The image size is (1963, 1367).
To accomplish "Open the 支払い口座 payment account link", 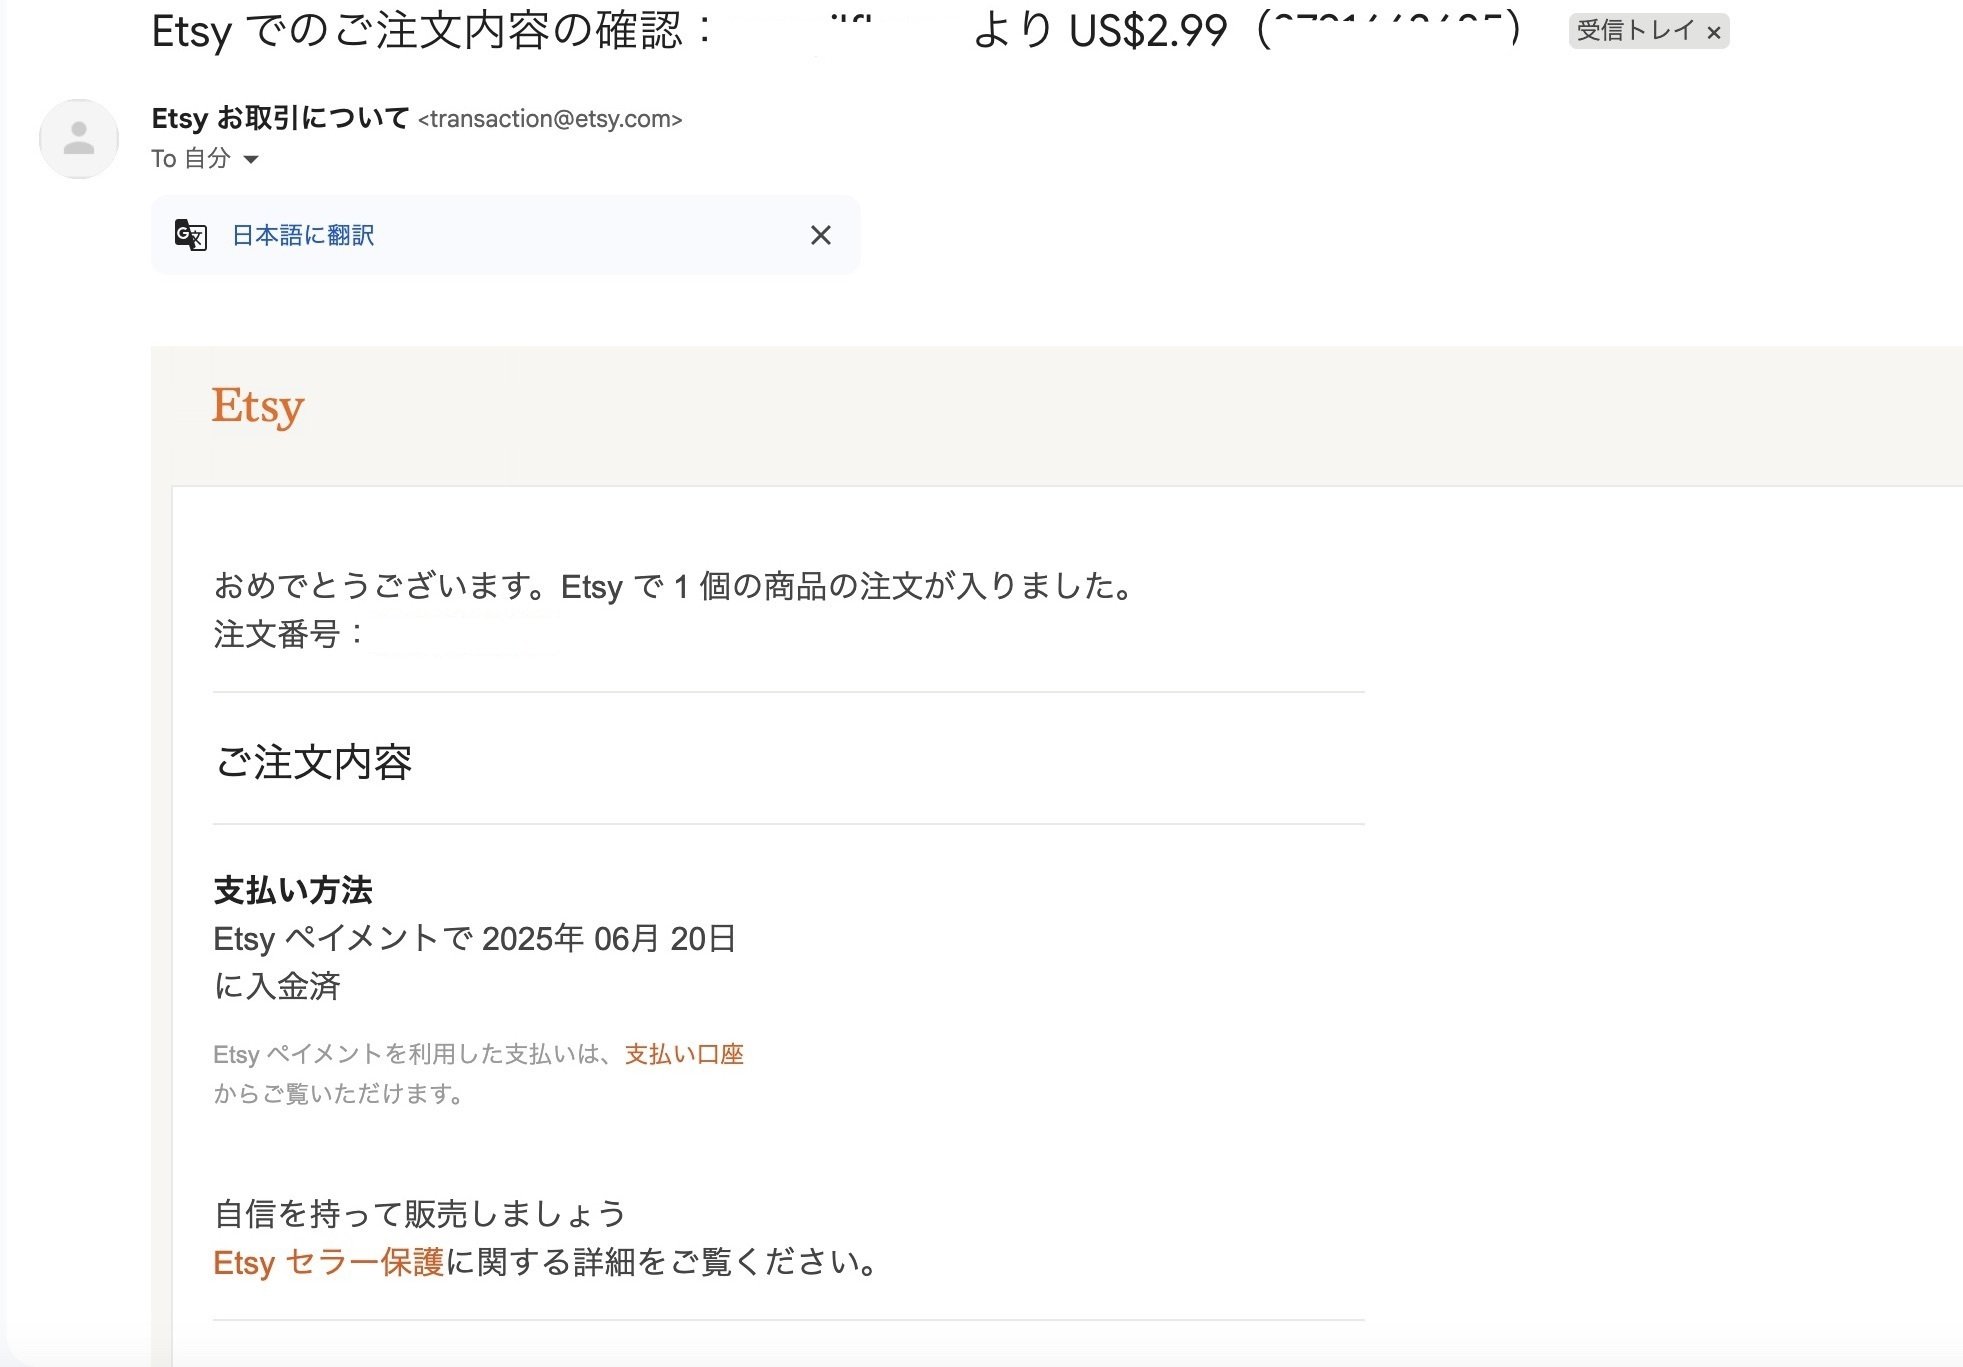I will (x=684, y=1054).
